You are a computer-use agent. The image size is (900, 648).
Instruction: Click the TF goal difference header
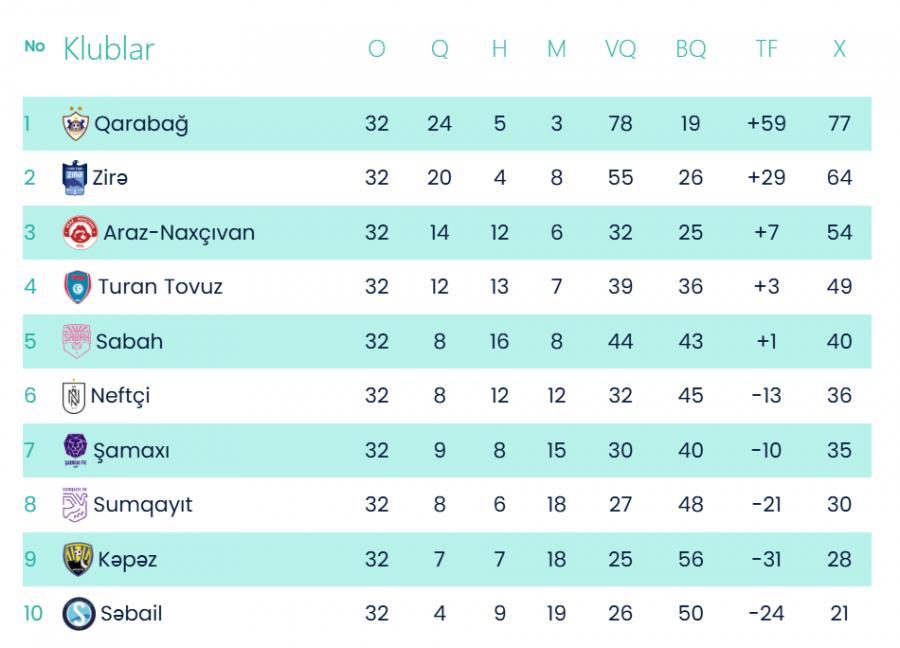(766, 49)
